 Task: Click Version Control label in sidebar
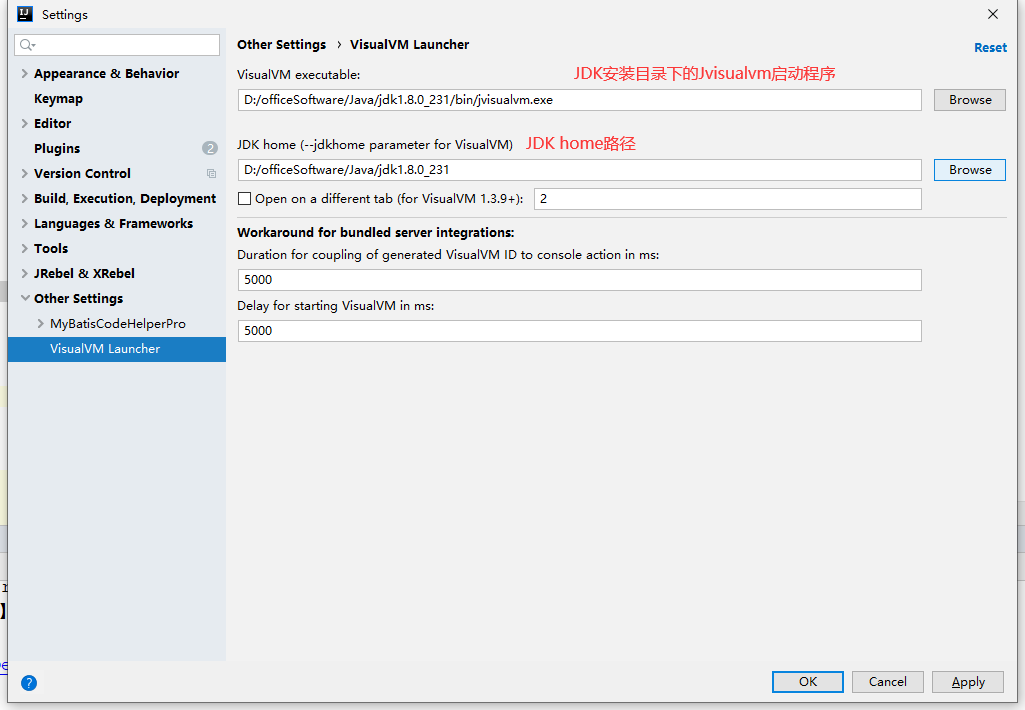click(82, 173)
